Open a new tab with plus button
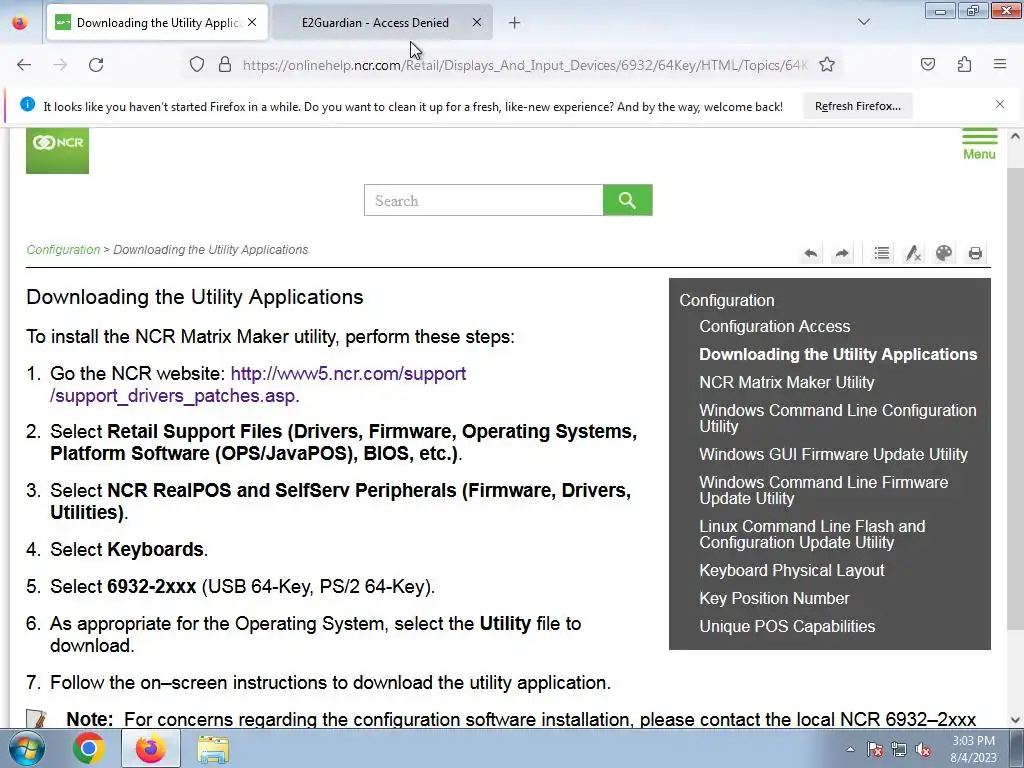 (515, 23)
